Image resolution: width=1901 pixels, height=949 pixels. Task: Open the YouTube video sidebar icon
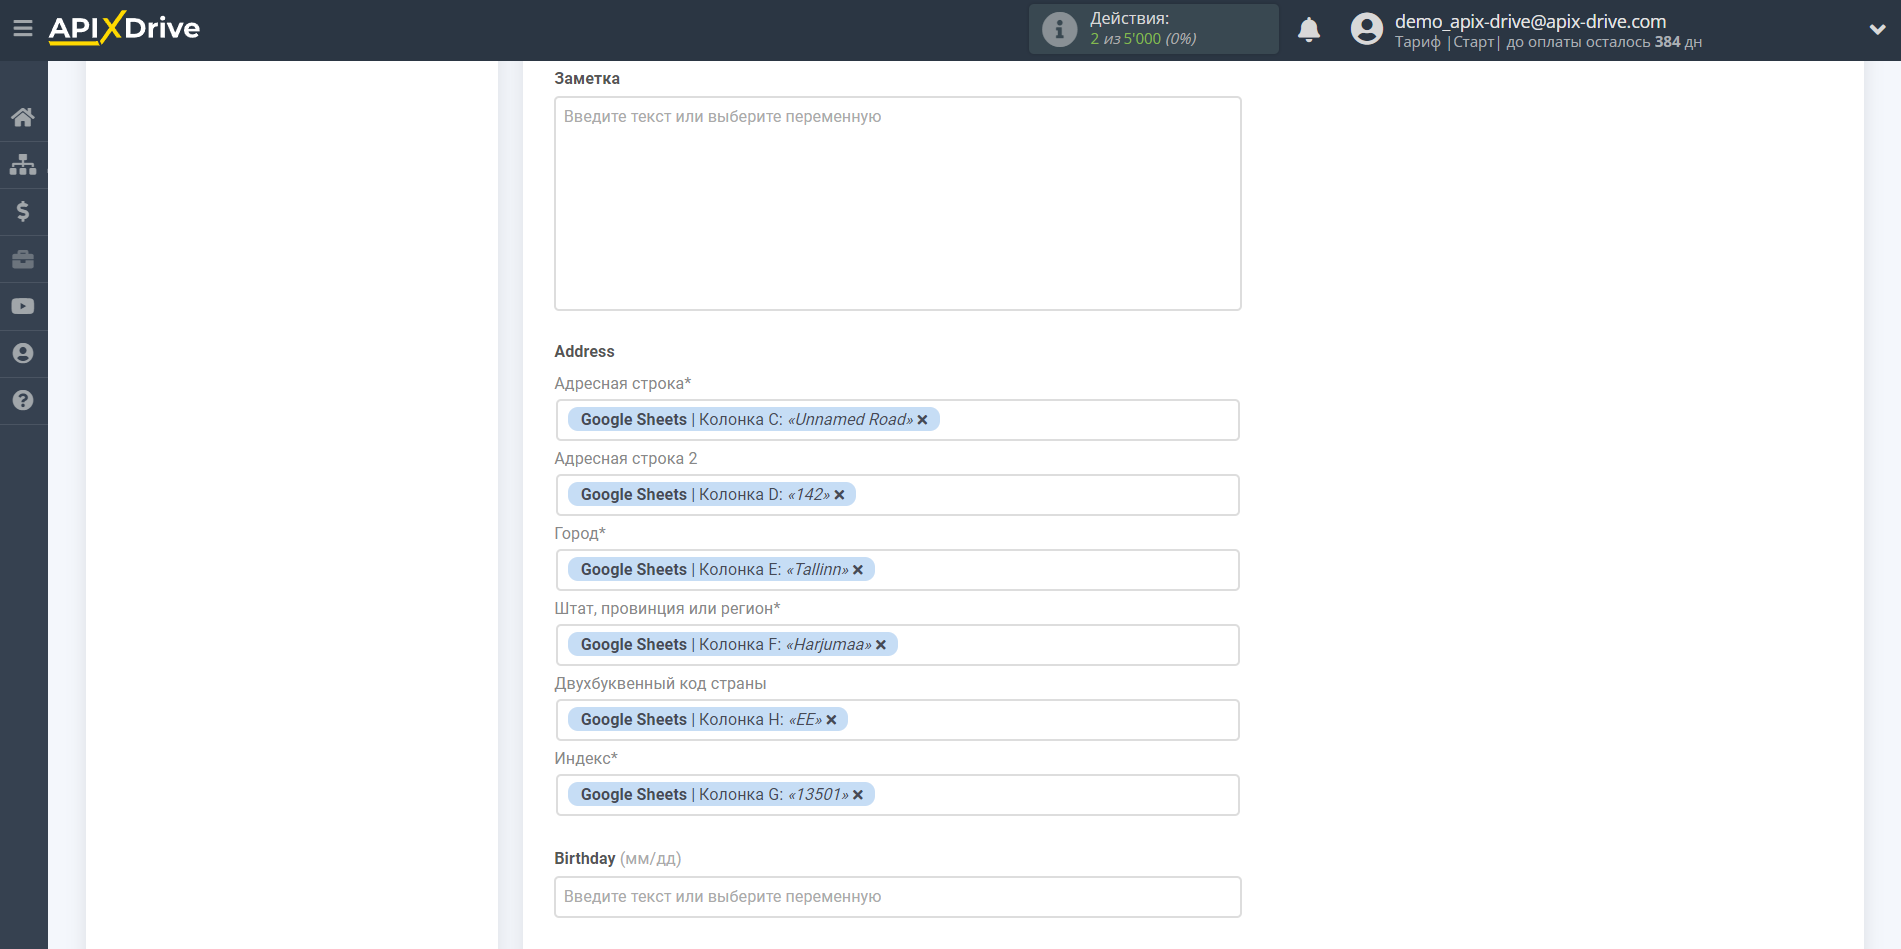click(23, 306)
